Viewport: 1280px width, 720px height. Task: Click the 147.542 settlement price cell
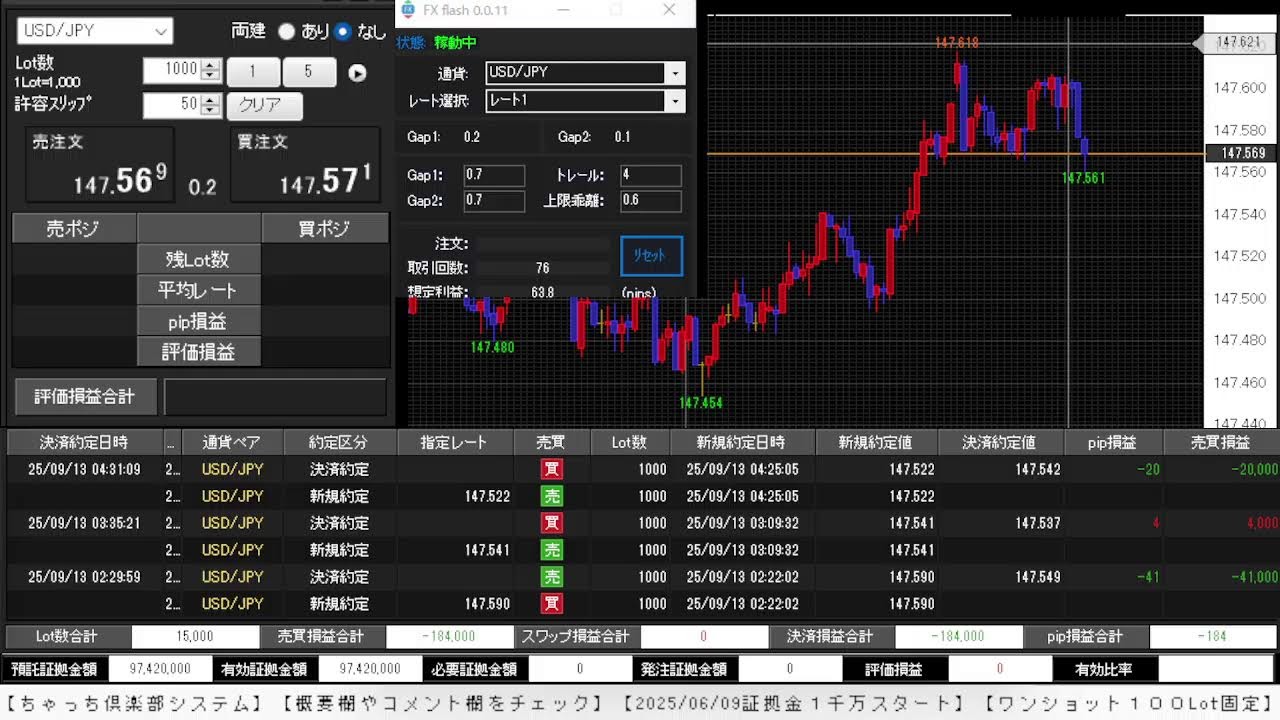1000,469
